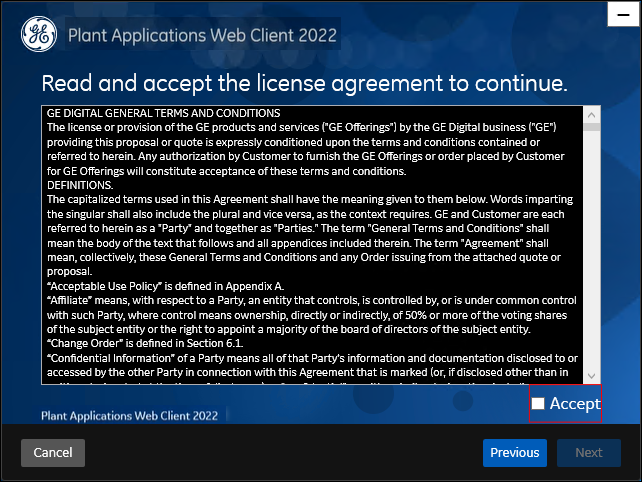The width and height of the screenshot is (642, 482).
Task: Click the 'Plant Applications Web Client 2022' title
Action: [x=202, y=35]
